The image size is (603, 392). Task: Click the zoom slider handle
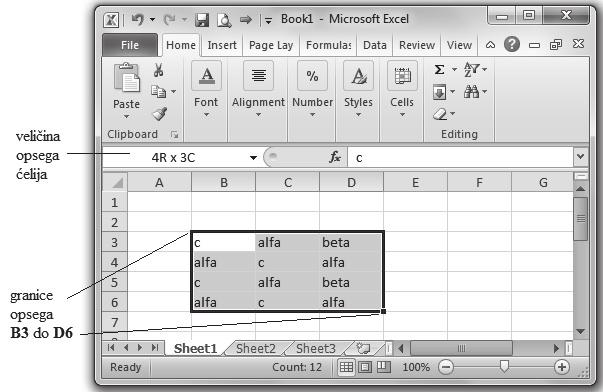coord(504,367)
